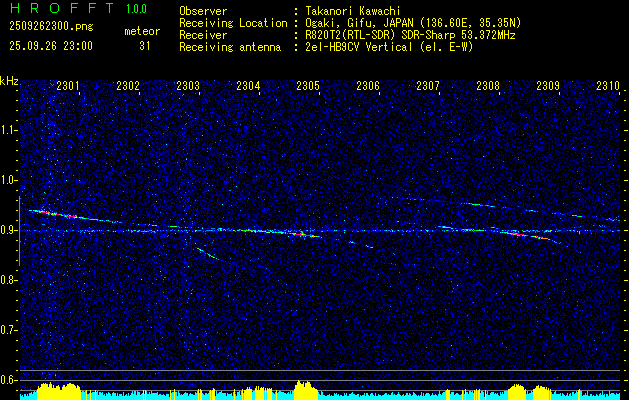Click the Receiving antenna field label
The width and height of the screenshot is (629, 400).
click(x=230, y=47)
